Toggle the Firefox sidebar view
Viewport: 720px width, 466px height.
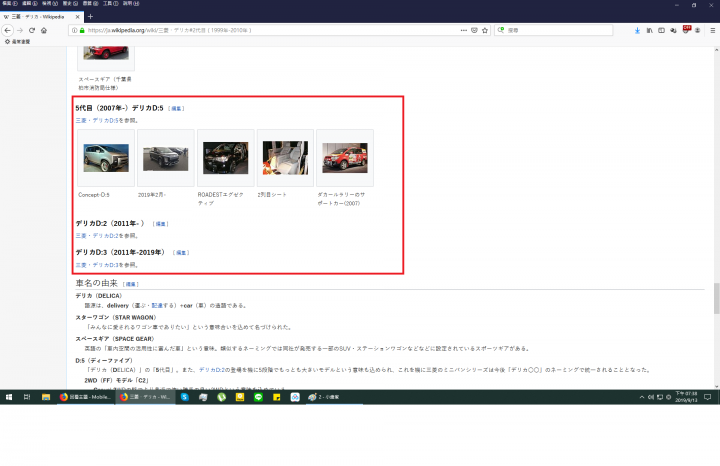tap(661, 30)
